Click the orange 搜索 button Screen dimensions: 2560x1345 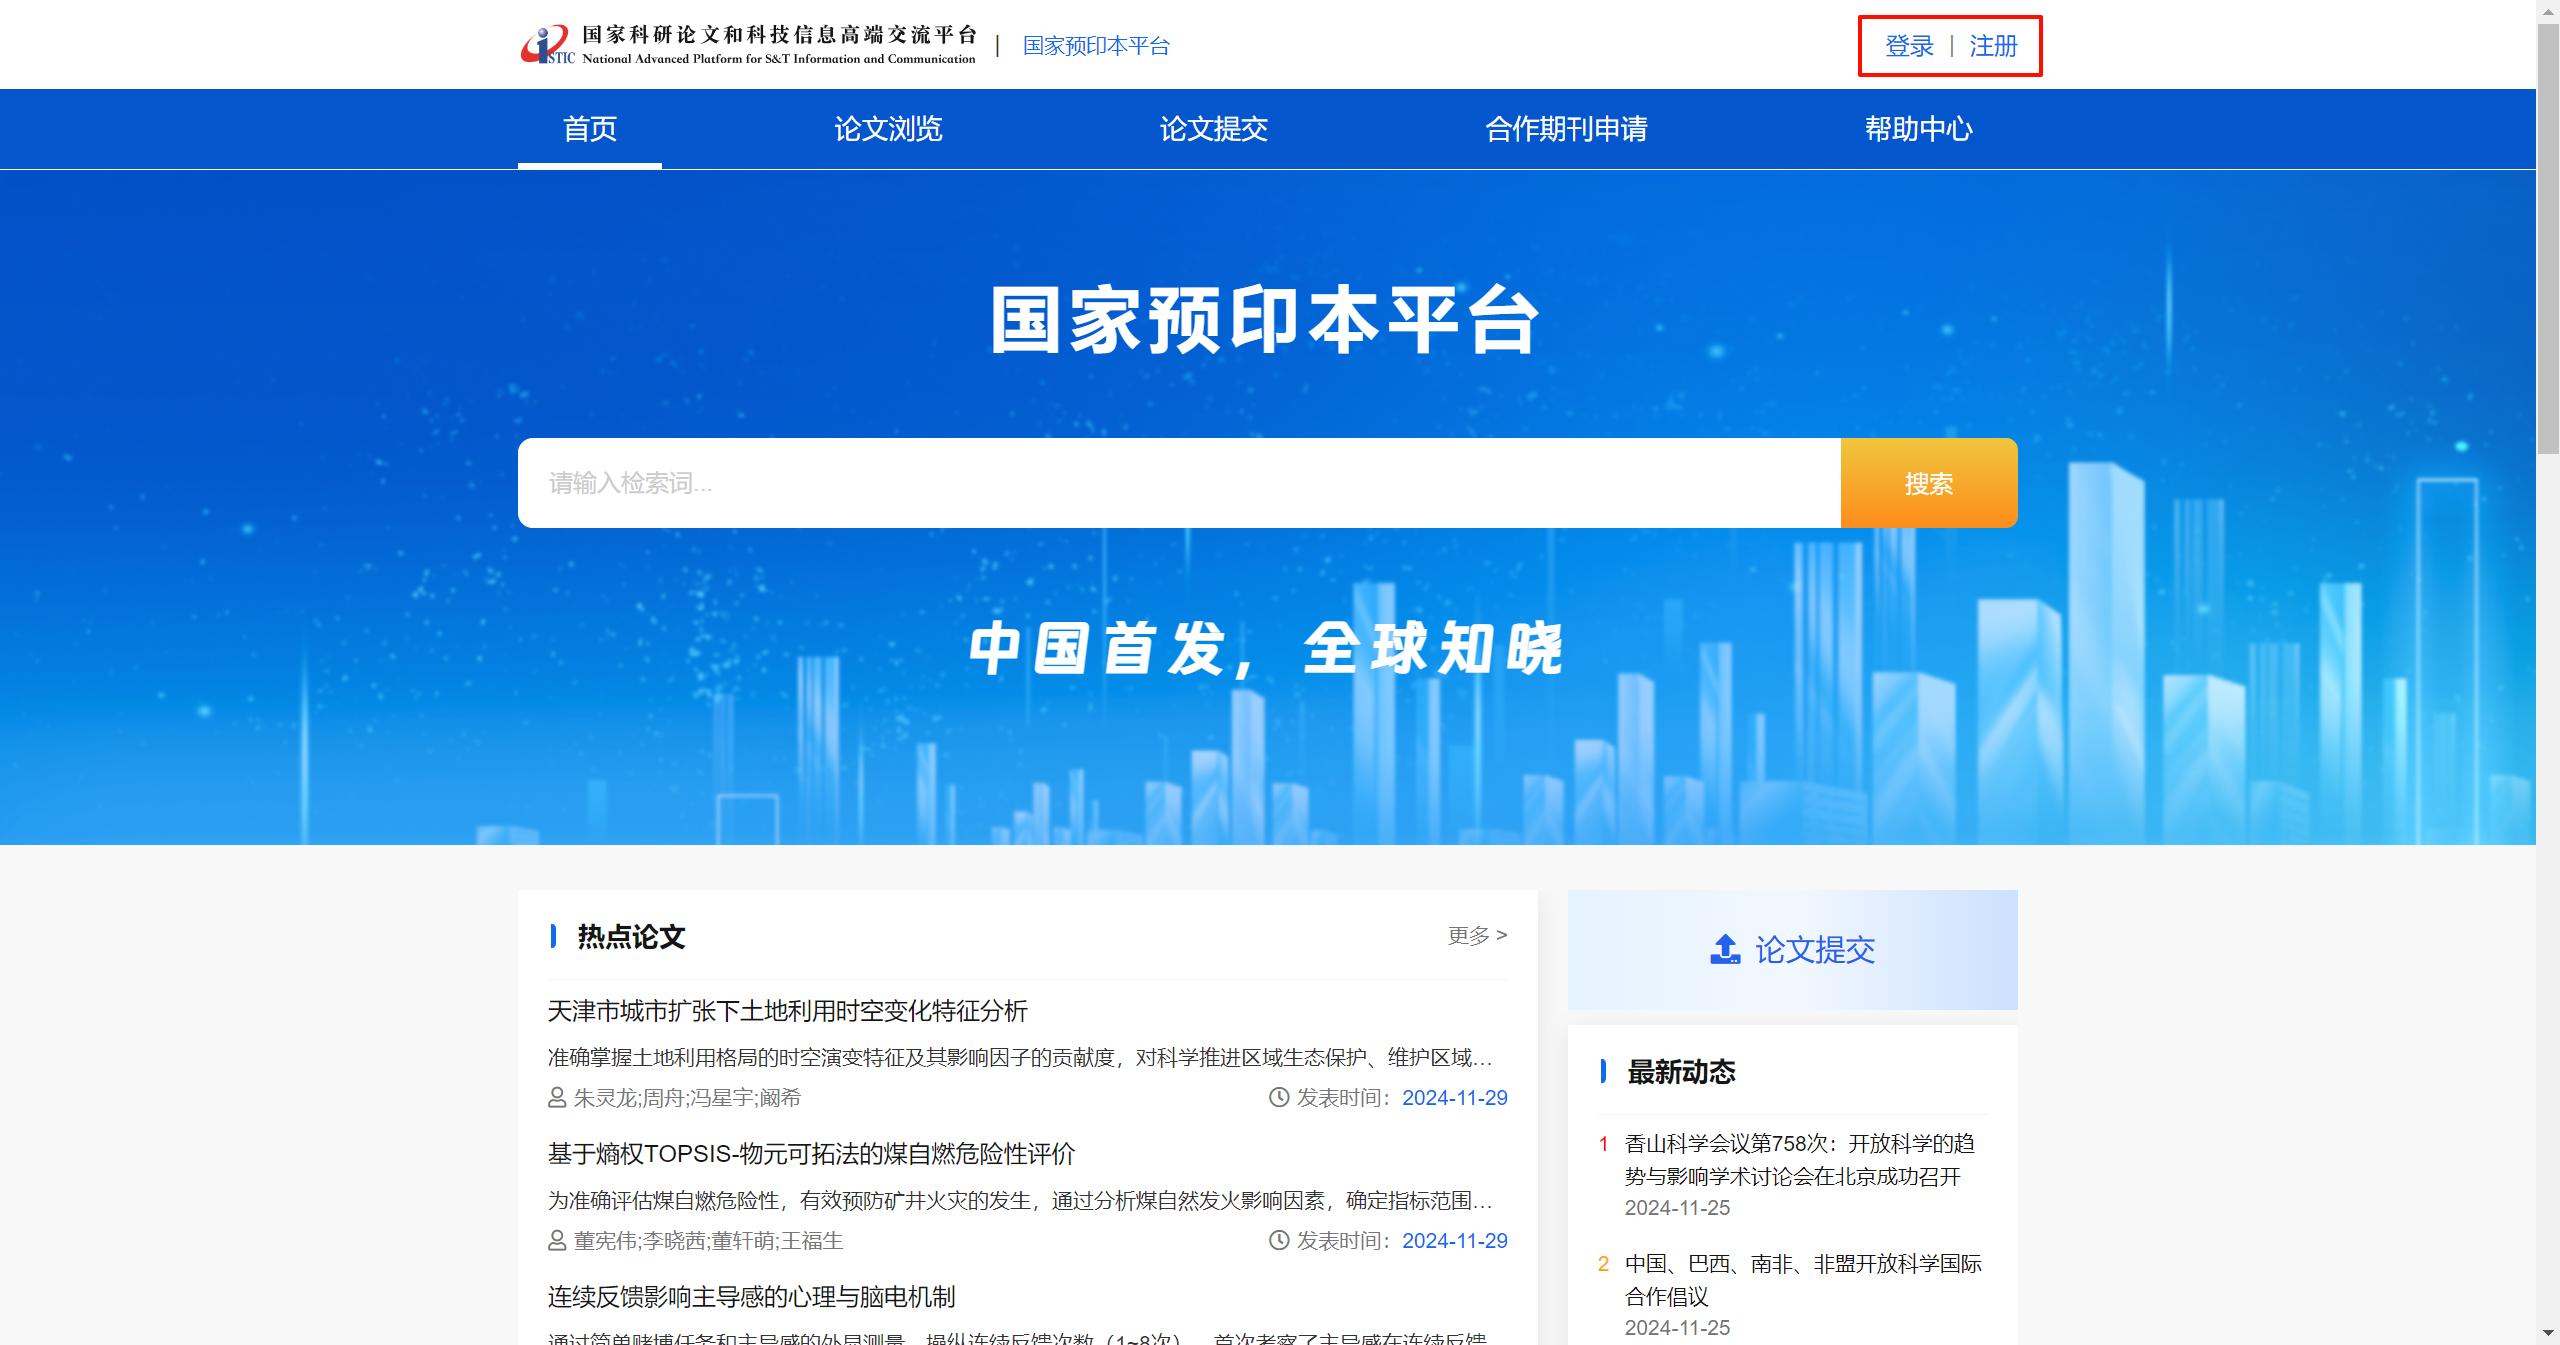1929,483
